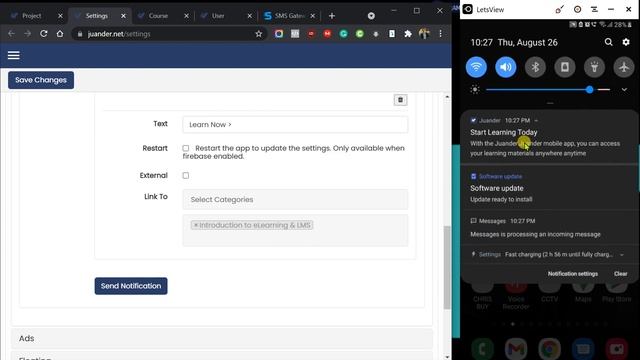Click the LetsView record circle icon

pos(577,9)
